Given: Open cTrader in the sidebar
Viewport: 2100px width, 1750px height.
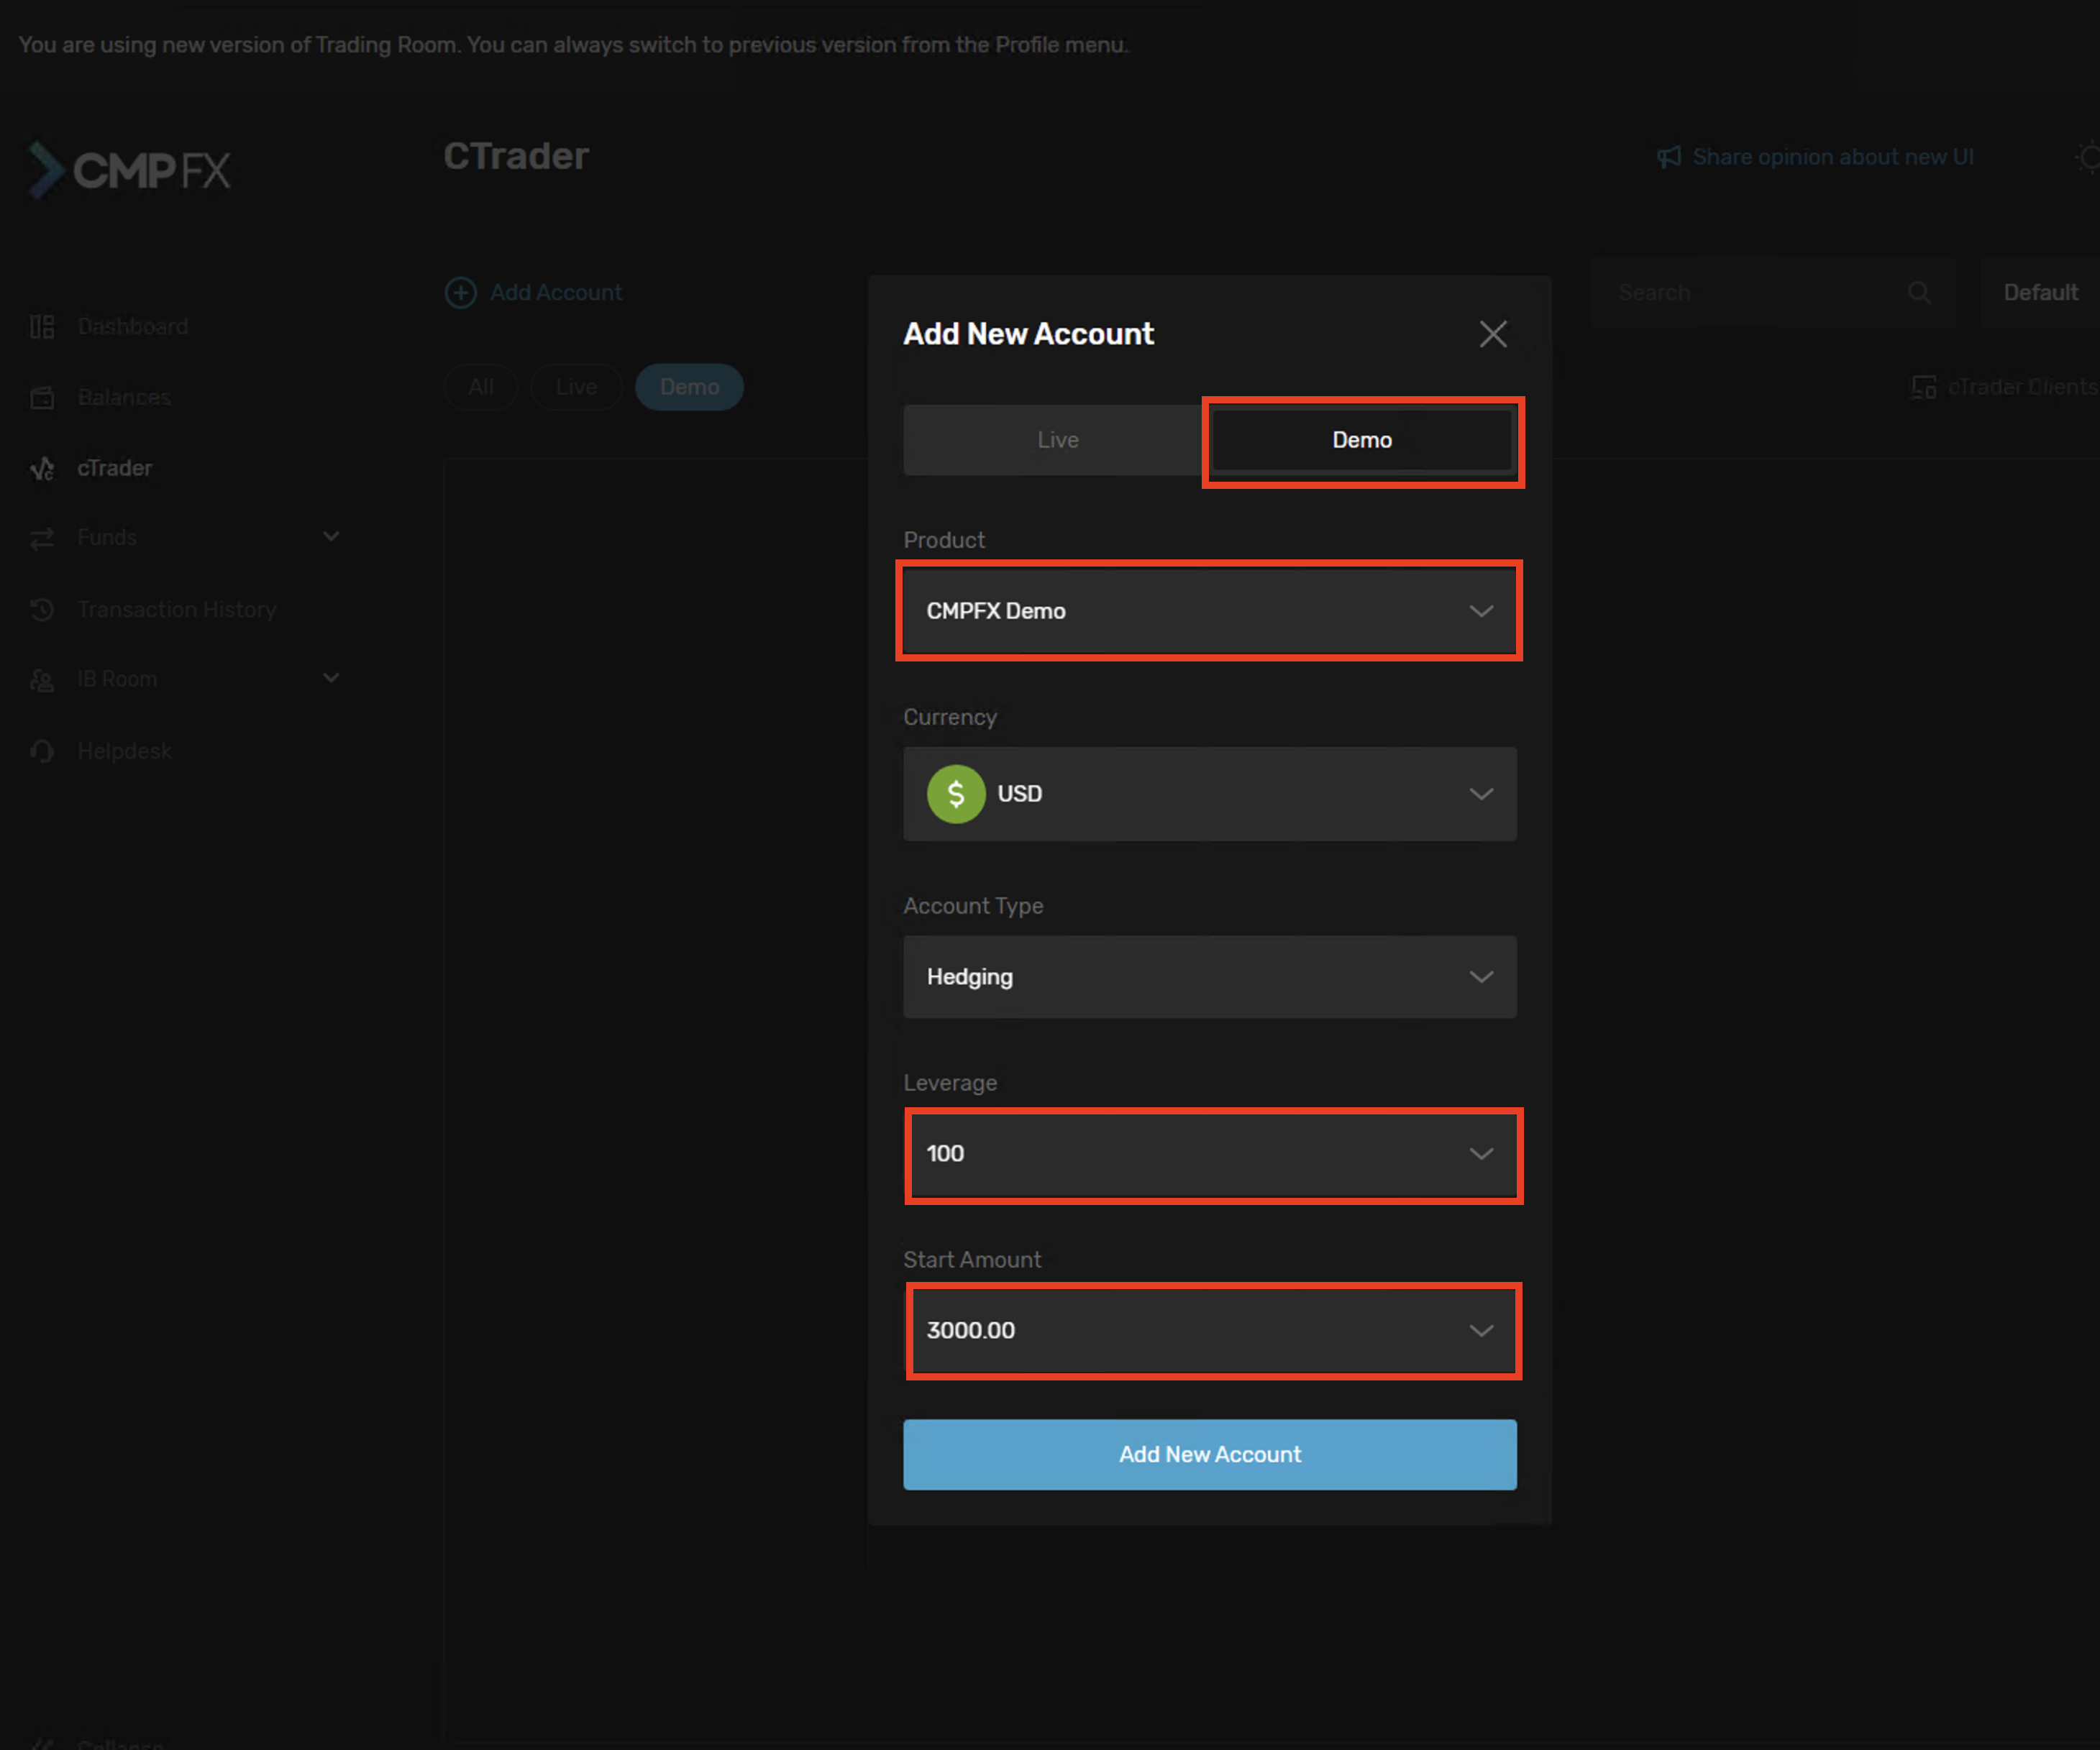Looking at the screenshot, I should click(x=114, y=468).
